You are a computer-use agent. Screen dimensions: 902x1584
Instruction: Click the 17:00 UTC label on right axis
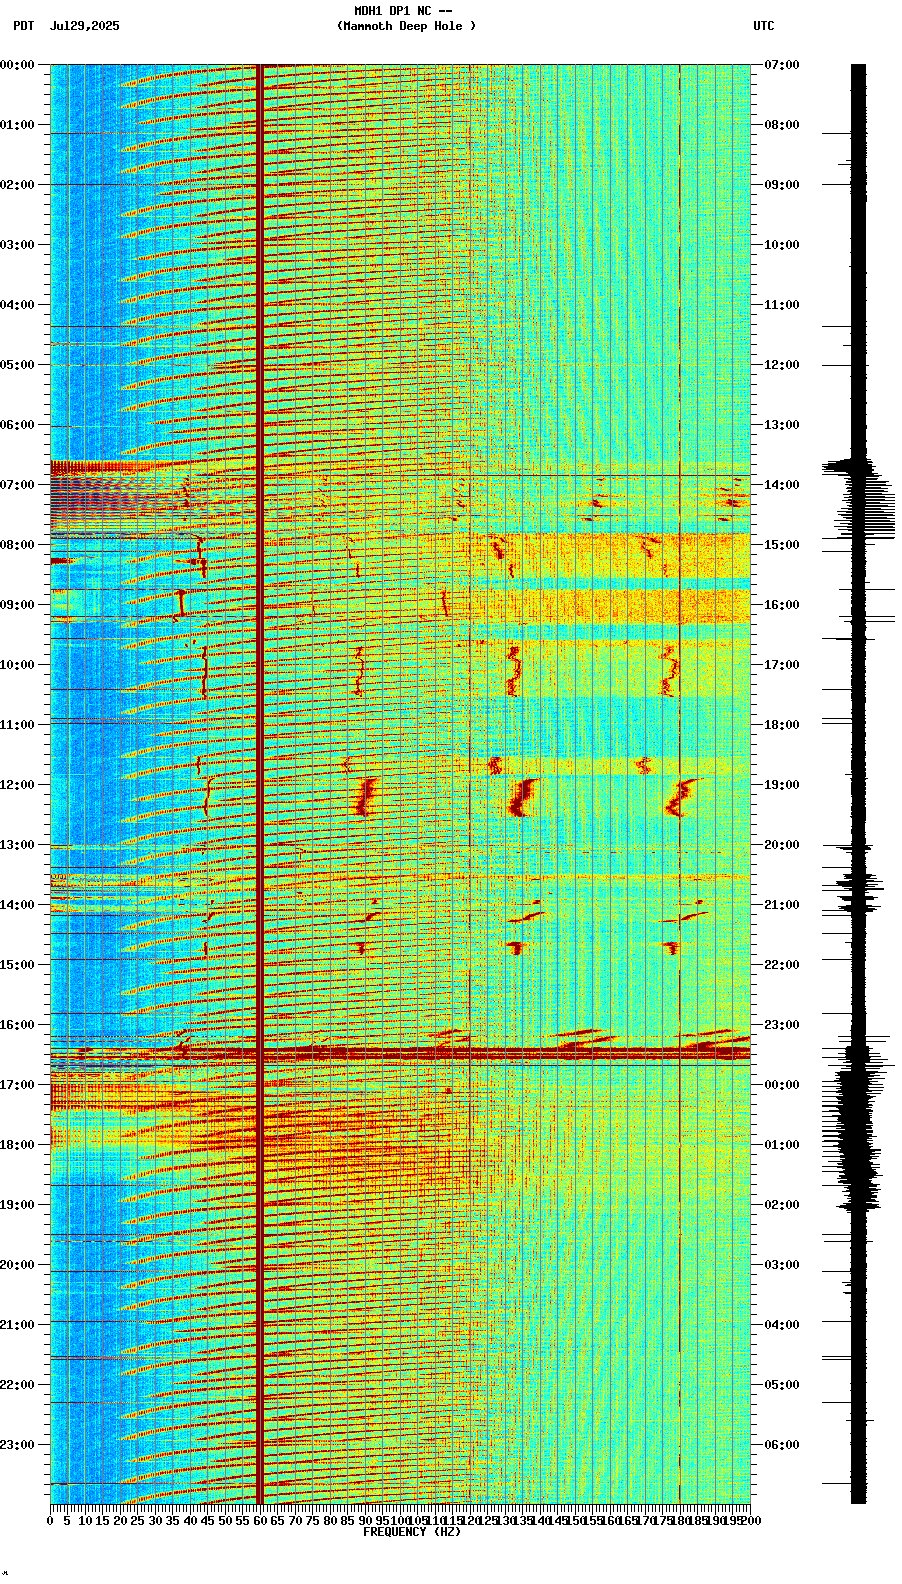(782, 665)
